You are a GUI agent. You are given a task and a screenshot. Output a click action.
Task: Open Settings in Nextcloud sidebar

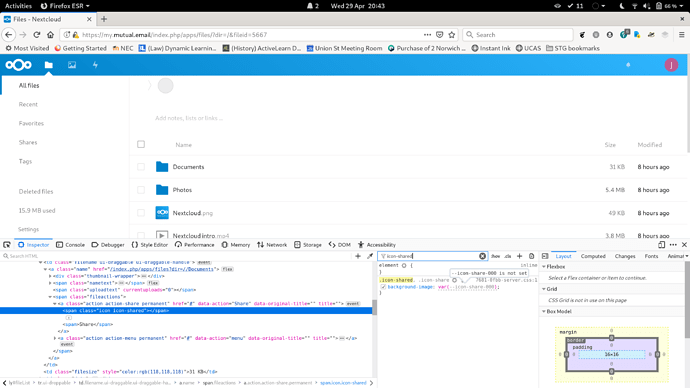(x=28, y=229)
